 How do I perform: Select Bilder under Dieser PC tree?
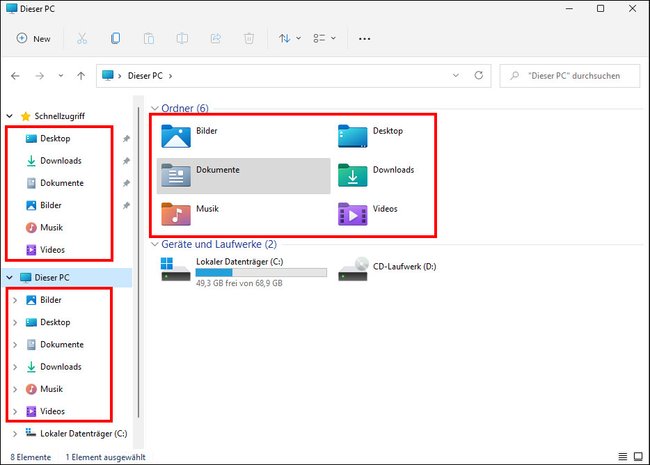tap(51, 300)
